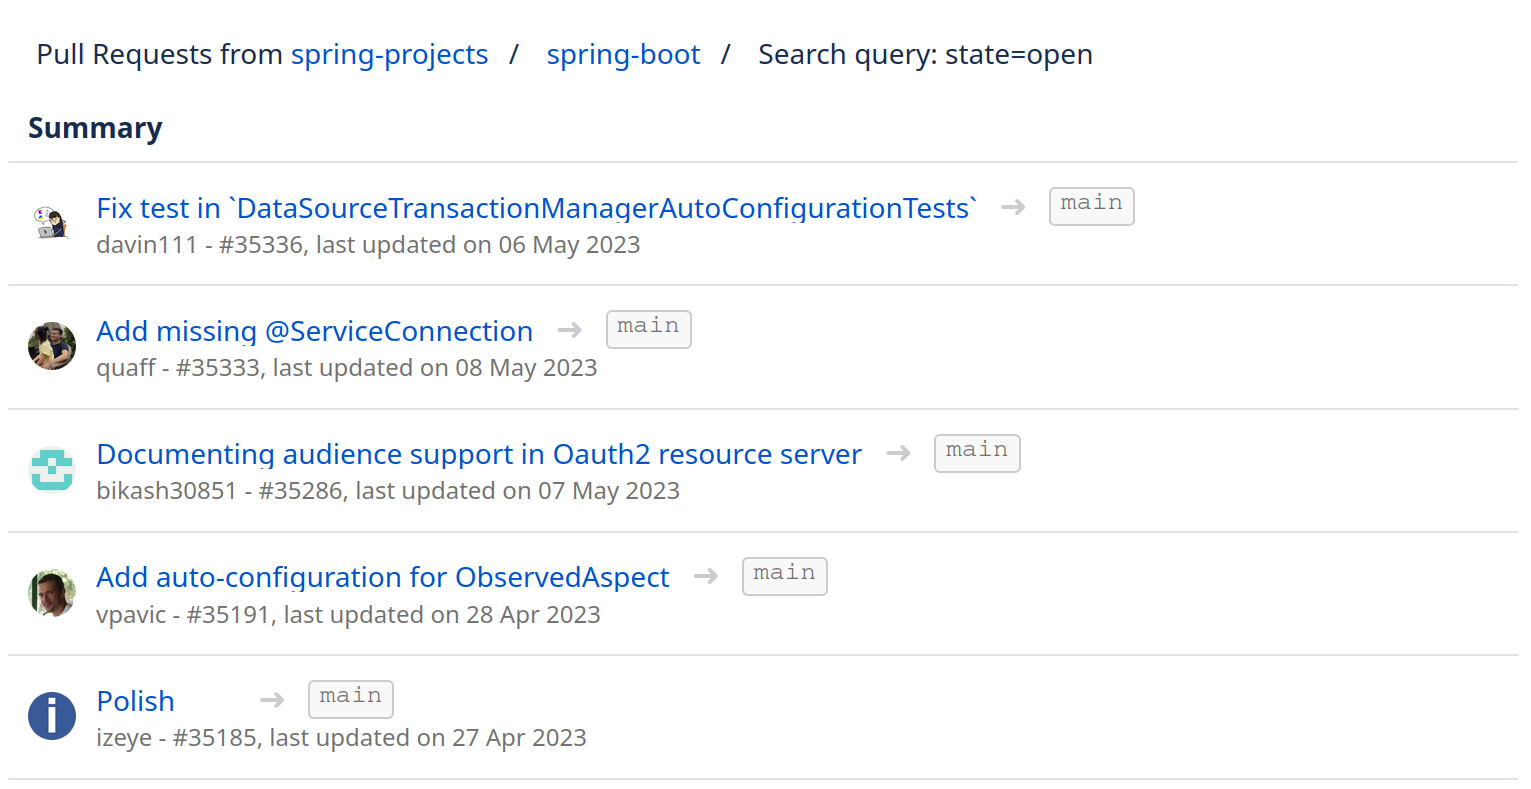This screenshot has height=789, width=1531.
Task: Click main branch tag on PR #35333
Action: [648, 329]
